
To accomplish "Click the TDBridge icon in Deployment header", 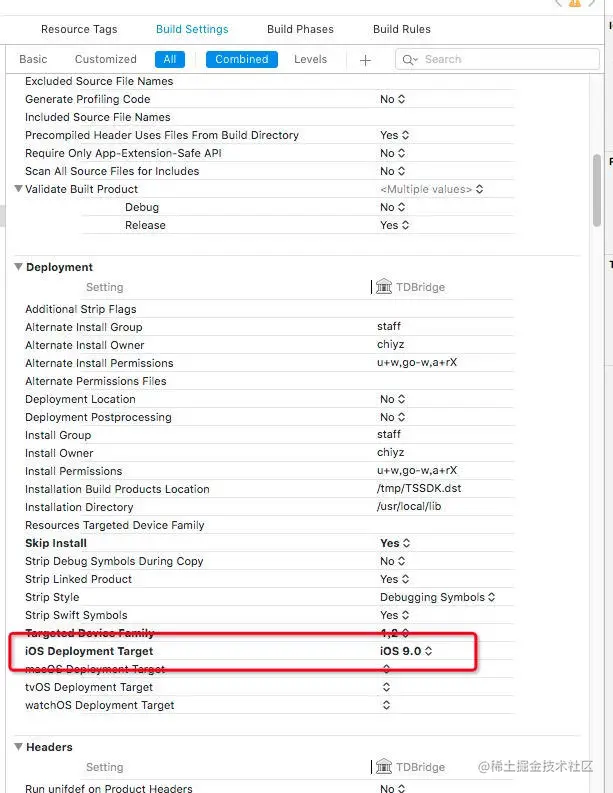I will 384,286.
